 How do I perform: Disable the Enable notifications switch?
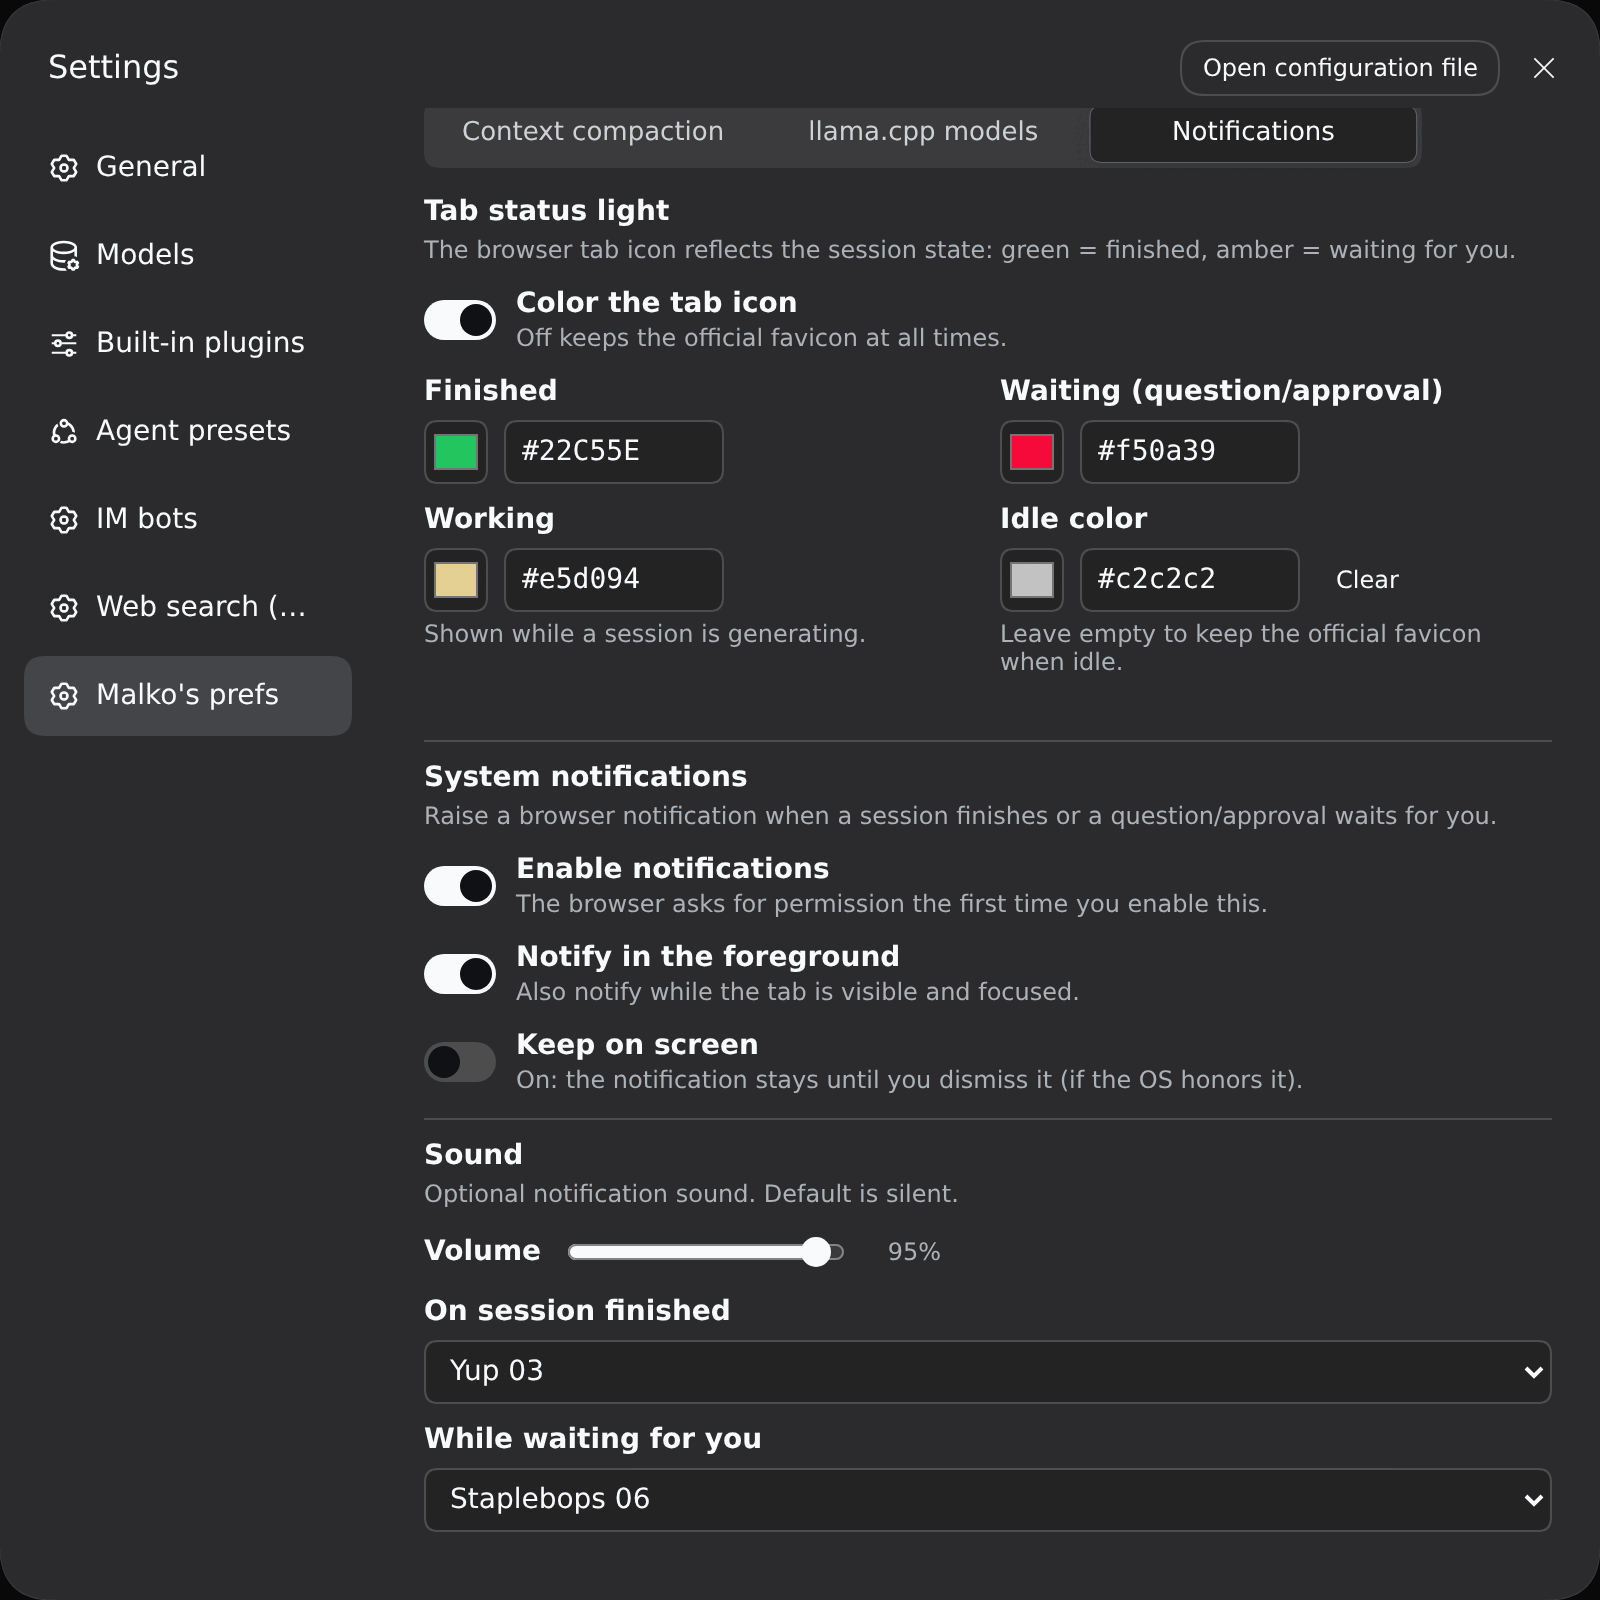coord(460,886)
